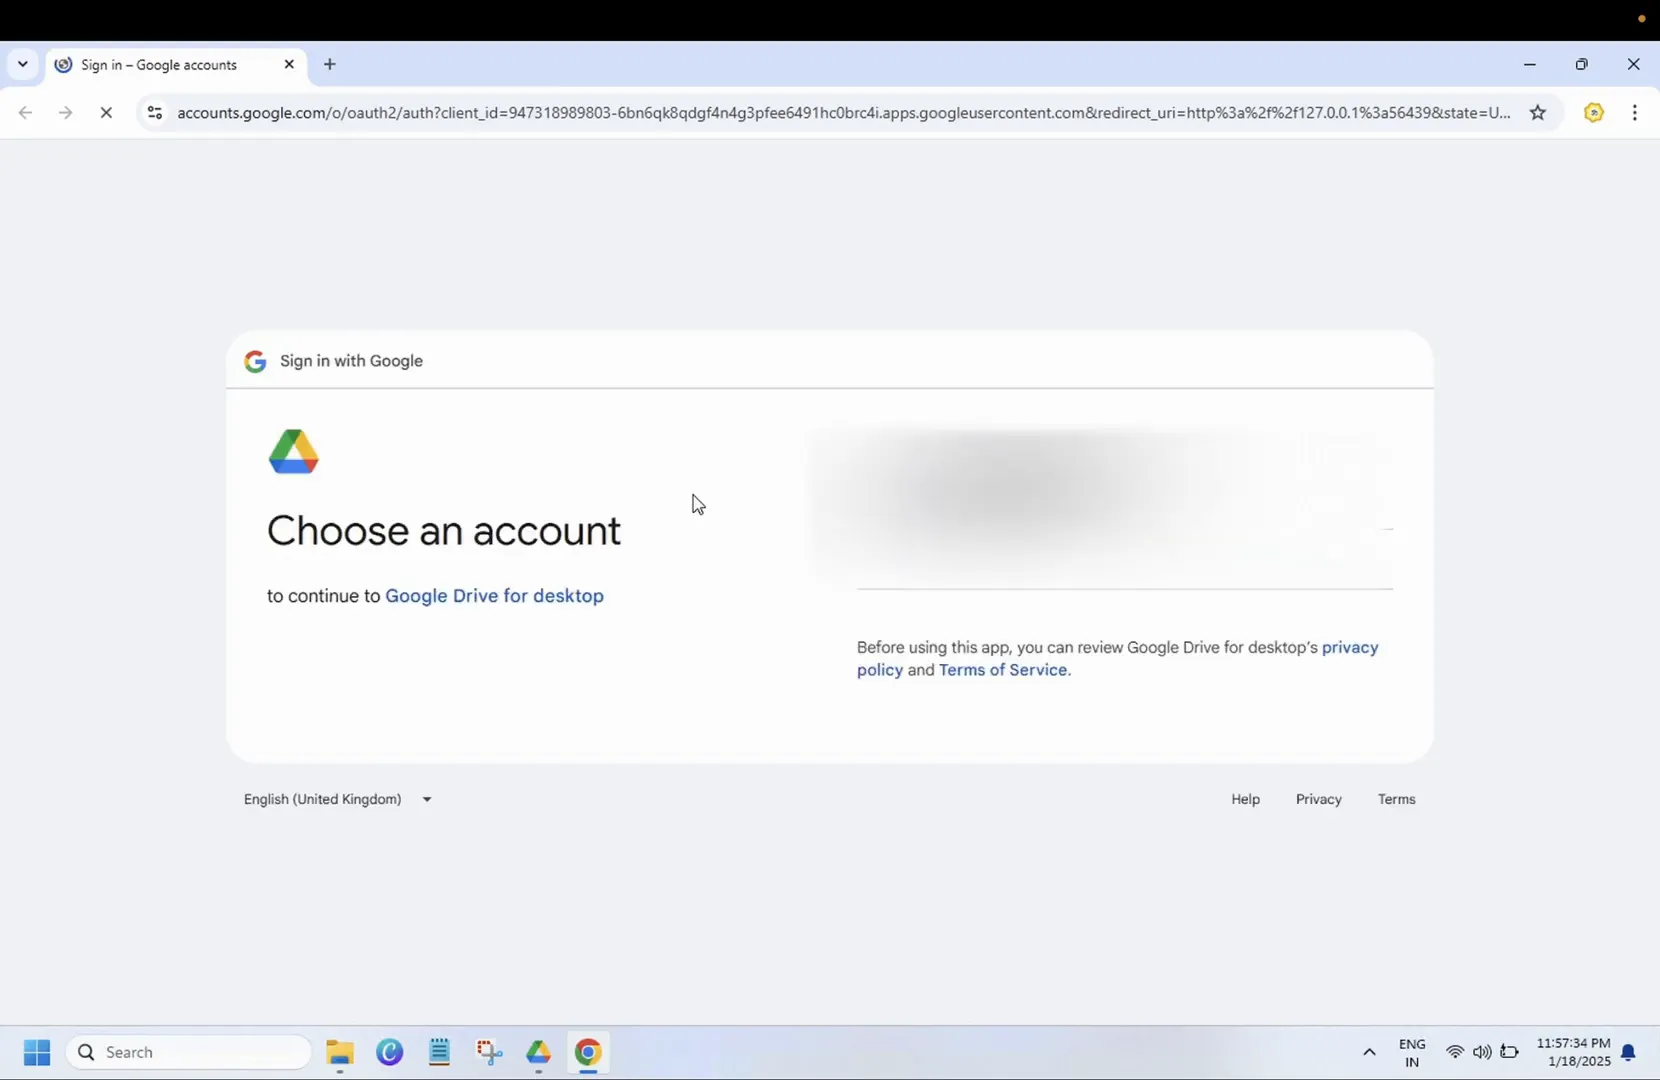Open the privacy policy link

[1350, 647]
